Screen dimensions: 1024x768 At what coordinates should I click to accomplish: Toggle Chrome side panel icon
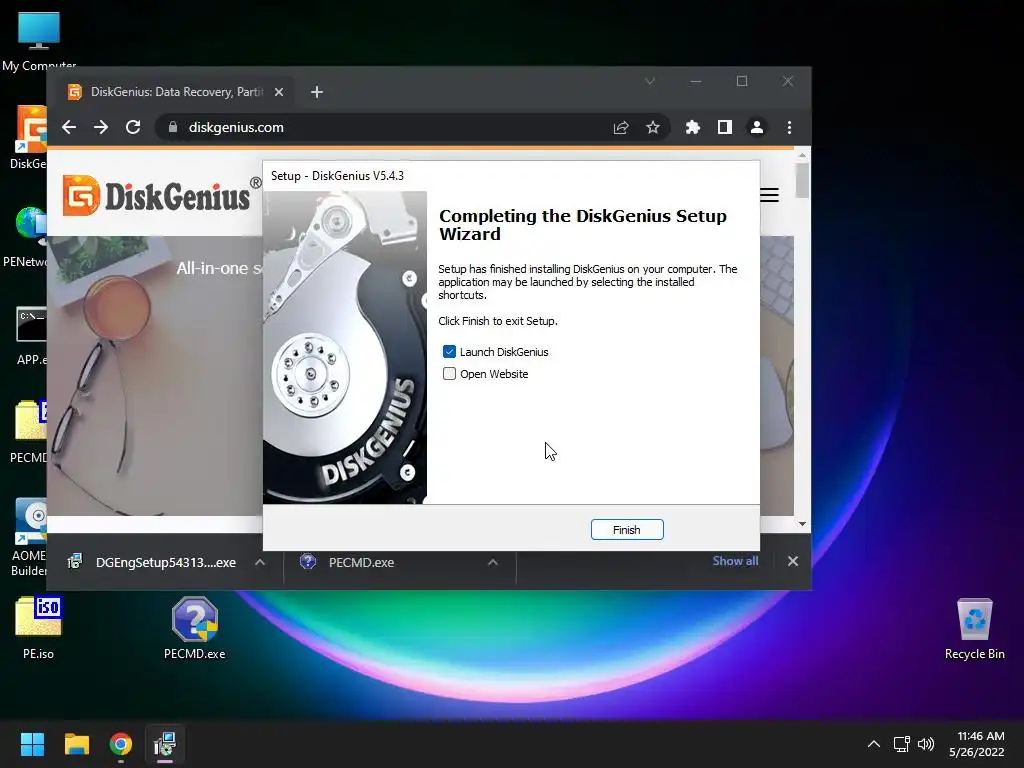tap(725, 127)
